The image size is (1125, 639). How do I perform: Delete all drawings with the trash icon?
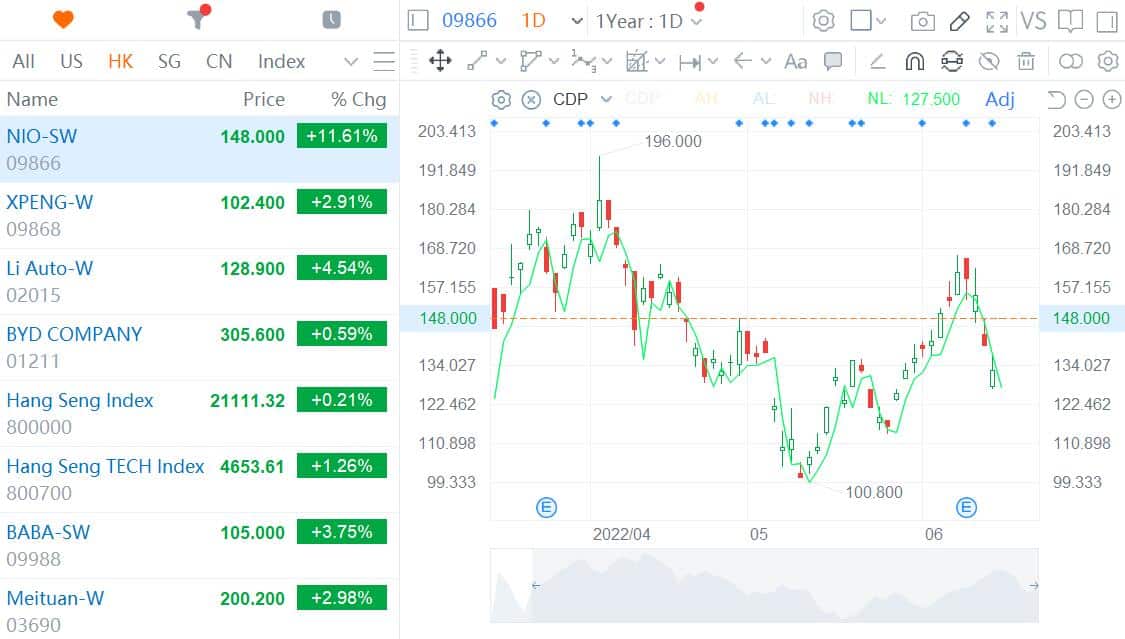(x=1027, y=61)
